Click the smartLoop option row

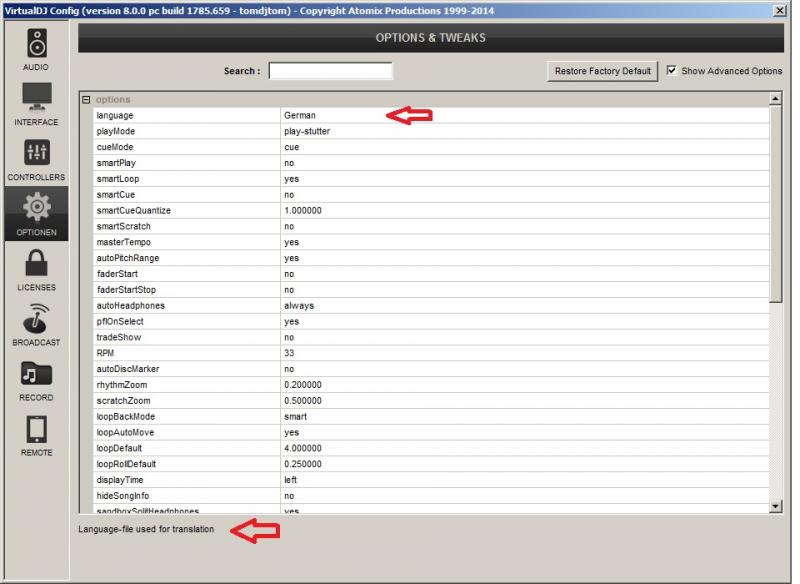(431, 179)
